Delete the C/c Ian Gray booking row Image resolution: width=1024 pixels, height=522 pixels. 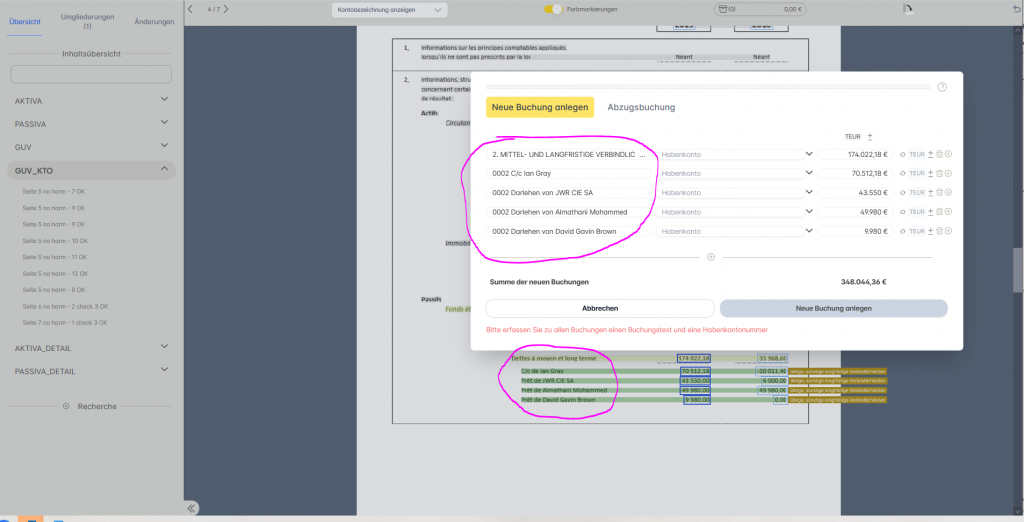click(939, 173)
